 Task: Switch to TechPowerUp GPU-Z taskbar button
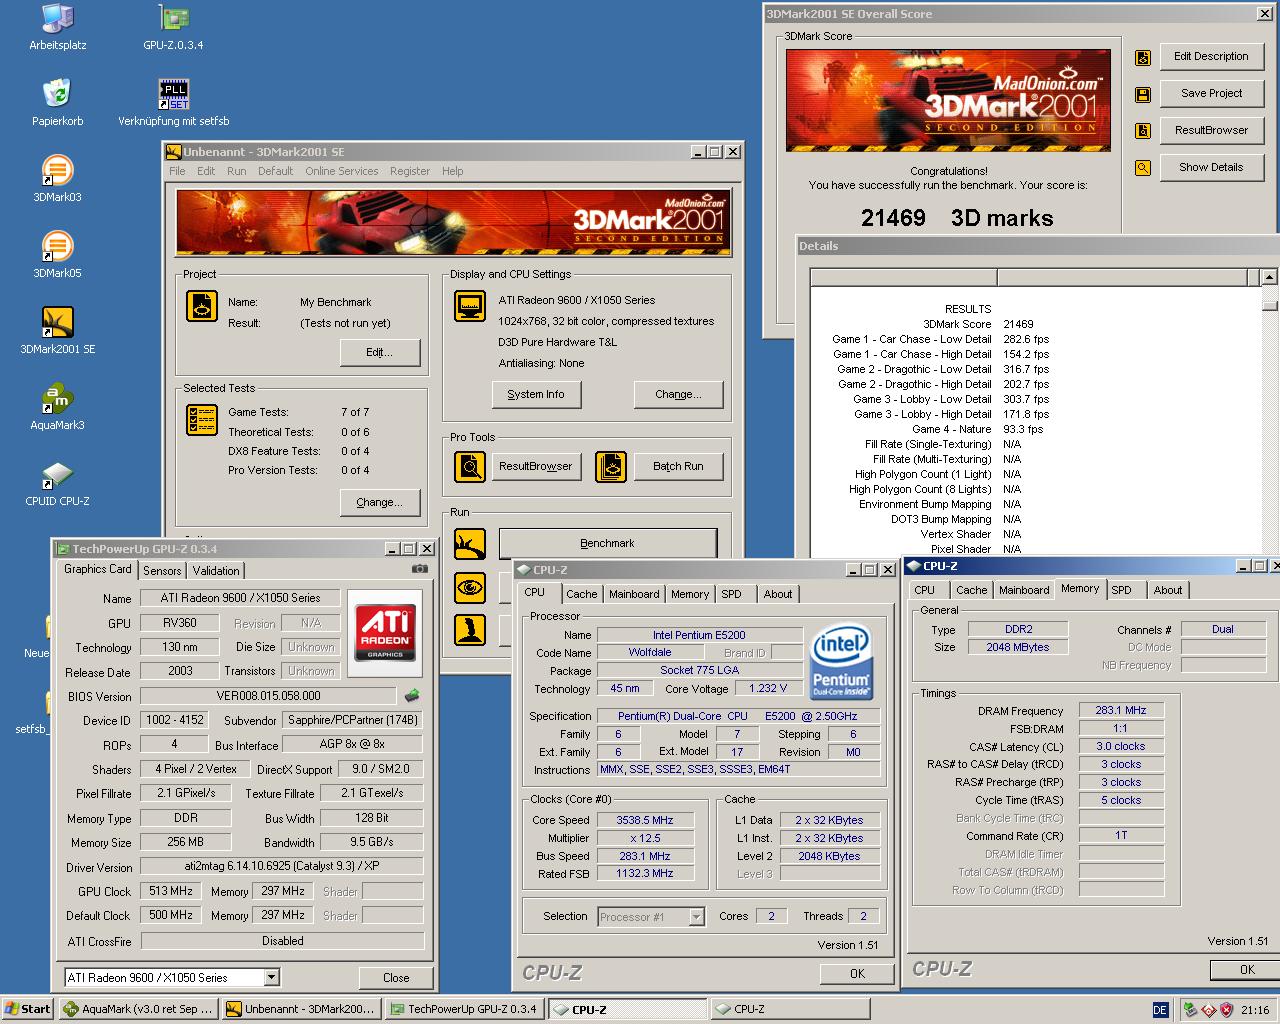pyautogui.click(x=463, y=1009)
